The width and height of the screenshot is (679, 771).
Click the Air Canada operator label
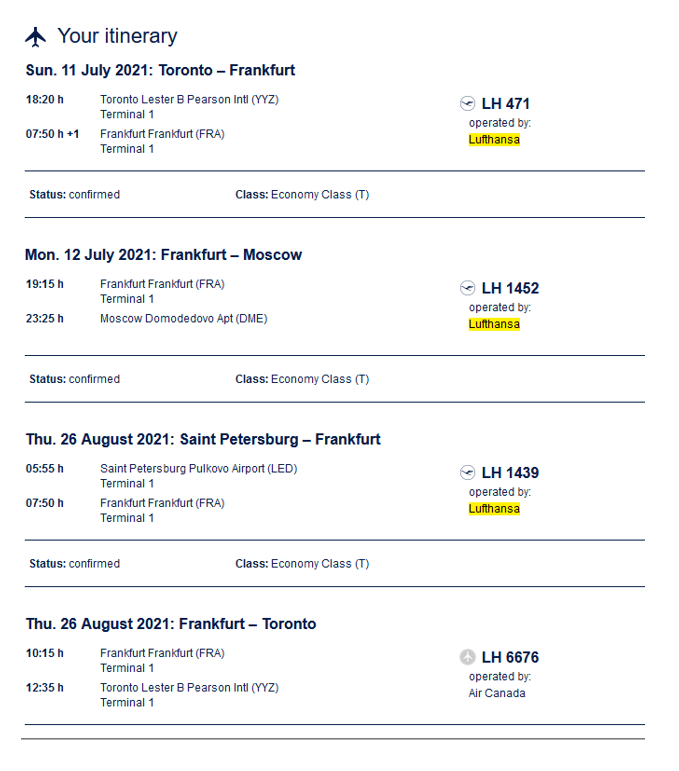[497, 693]
